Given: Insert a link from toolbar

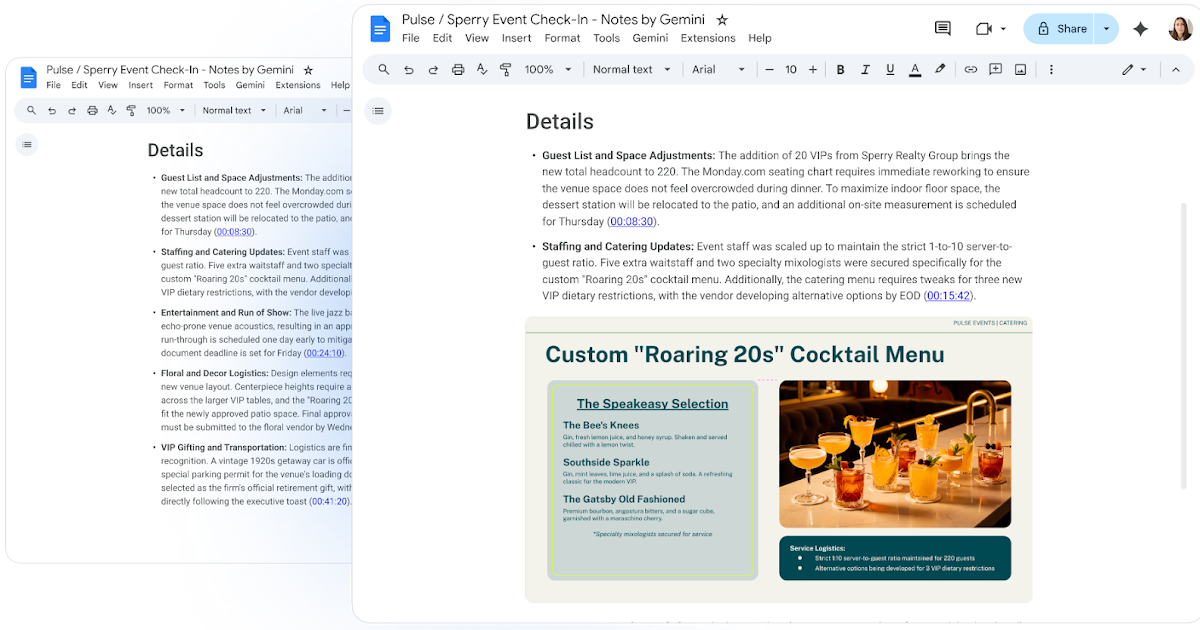Looking at the screenshot, I should click(x=970, y=70).
